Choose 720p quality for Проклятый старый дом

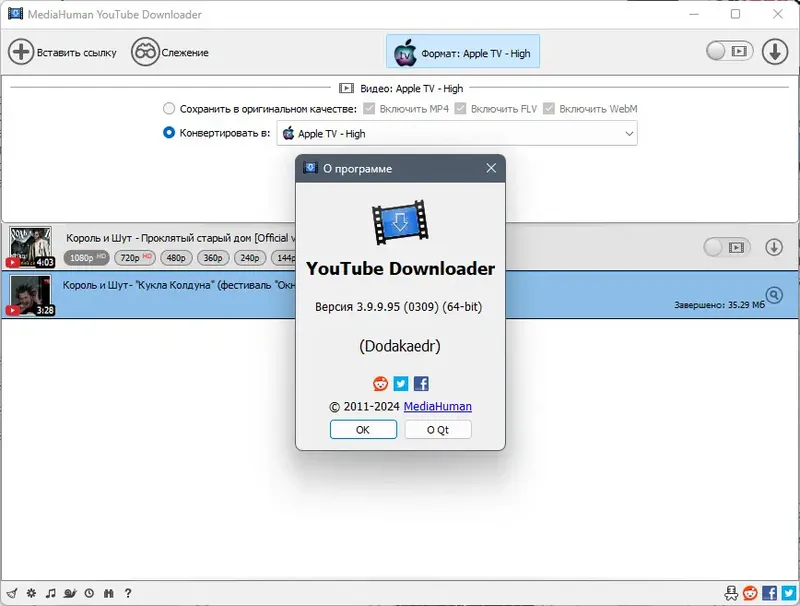pyautogui.click(x=135, y=258)
